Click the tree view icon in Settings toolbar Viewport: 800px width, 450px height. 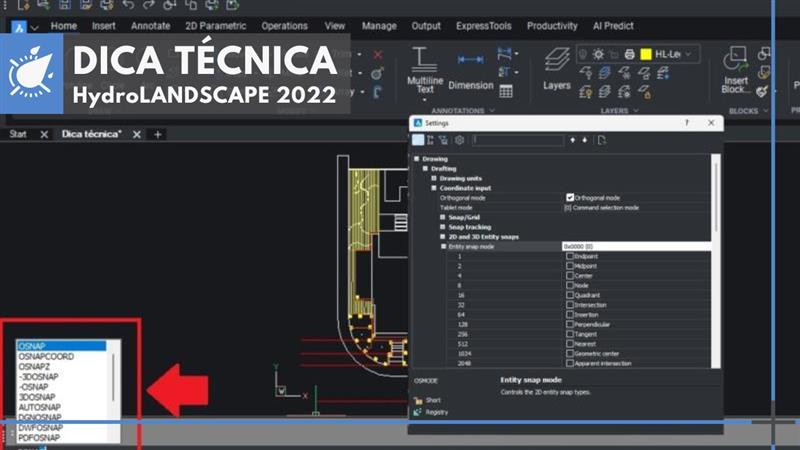(x=443, y=140)
